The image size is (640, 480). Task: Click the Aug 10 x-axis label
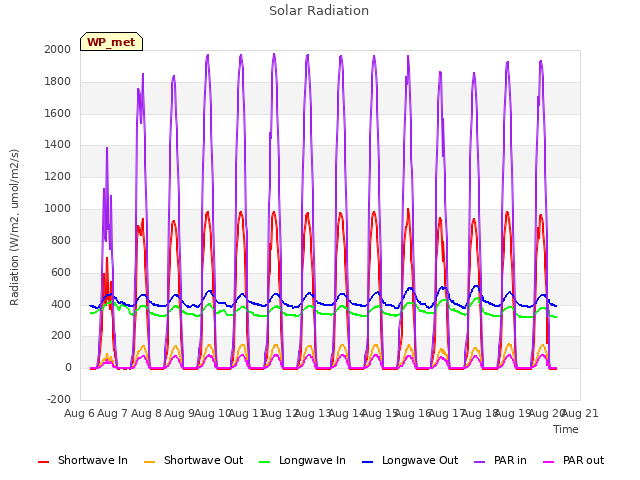[x=213, y=413]
